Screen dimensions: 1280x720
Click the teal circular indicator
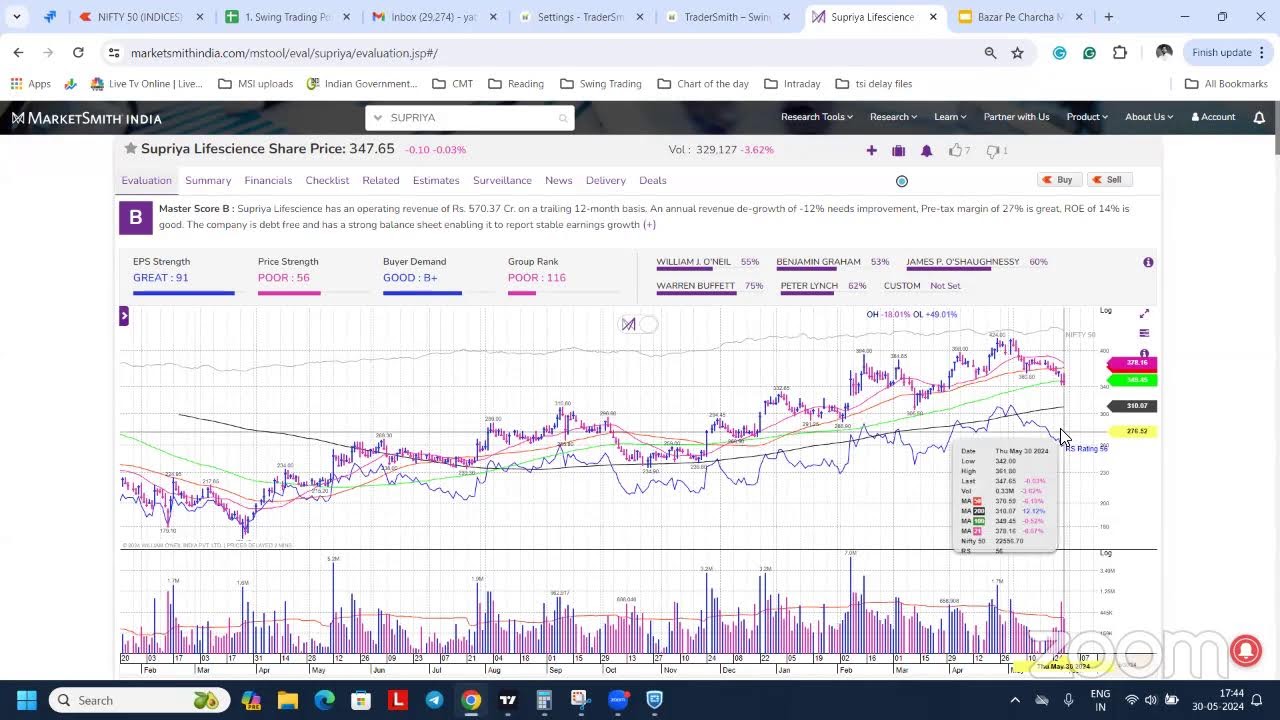point(902,181)
